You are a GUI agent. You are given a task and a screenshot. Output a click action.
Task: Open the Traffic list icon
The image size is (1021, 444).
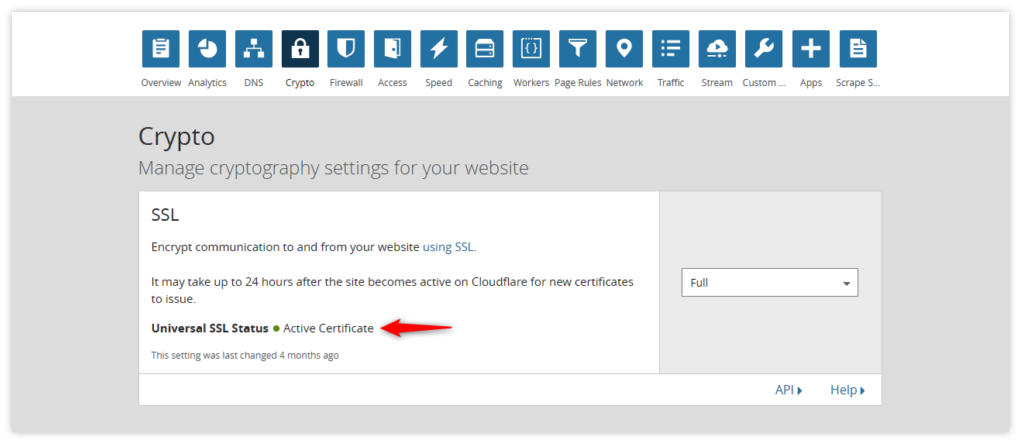[671, 49]
